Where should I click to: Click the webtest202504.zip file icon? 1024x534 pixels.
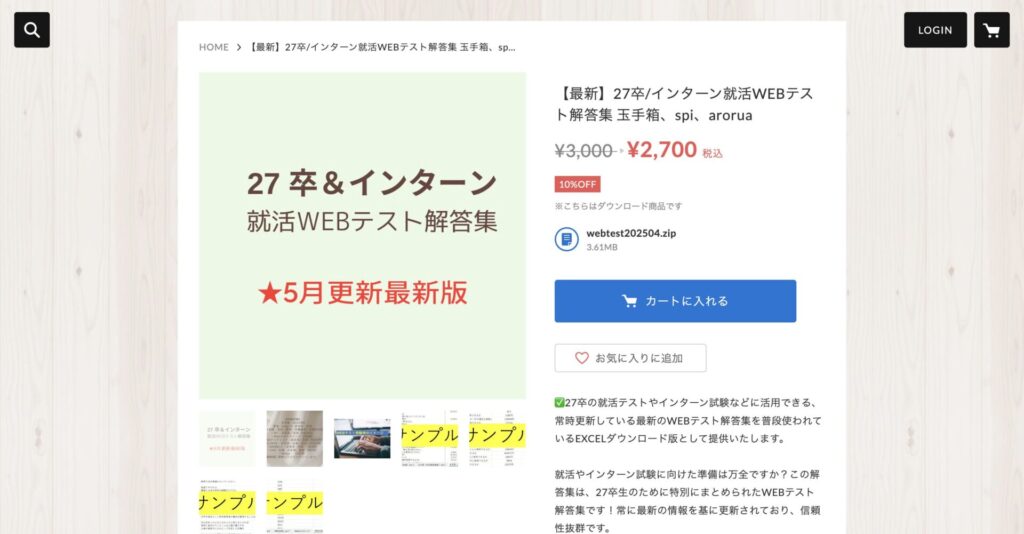point(567,239)
